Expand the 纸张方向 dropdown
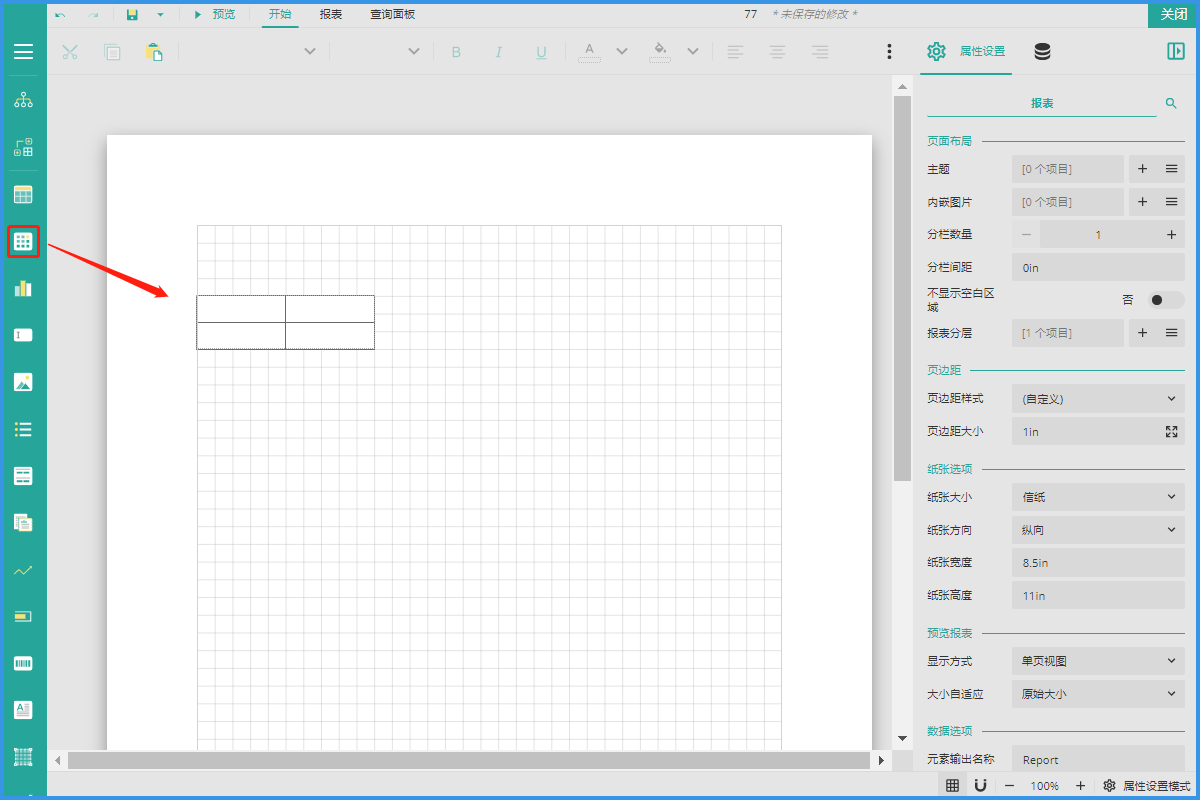Screen dimensions: 1200x800 coord(1098,530)
